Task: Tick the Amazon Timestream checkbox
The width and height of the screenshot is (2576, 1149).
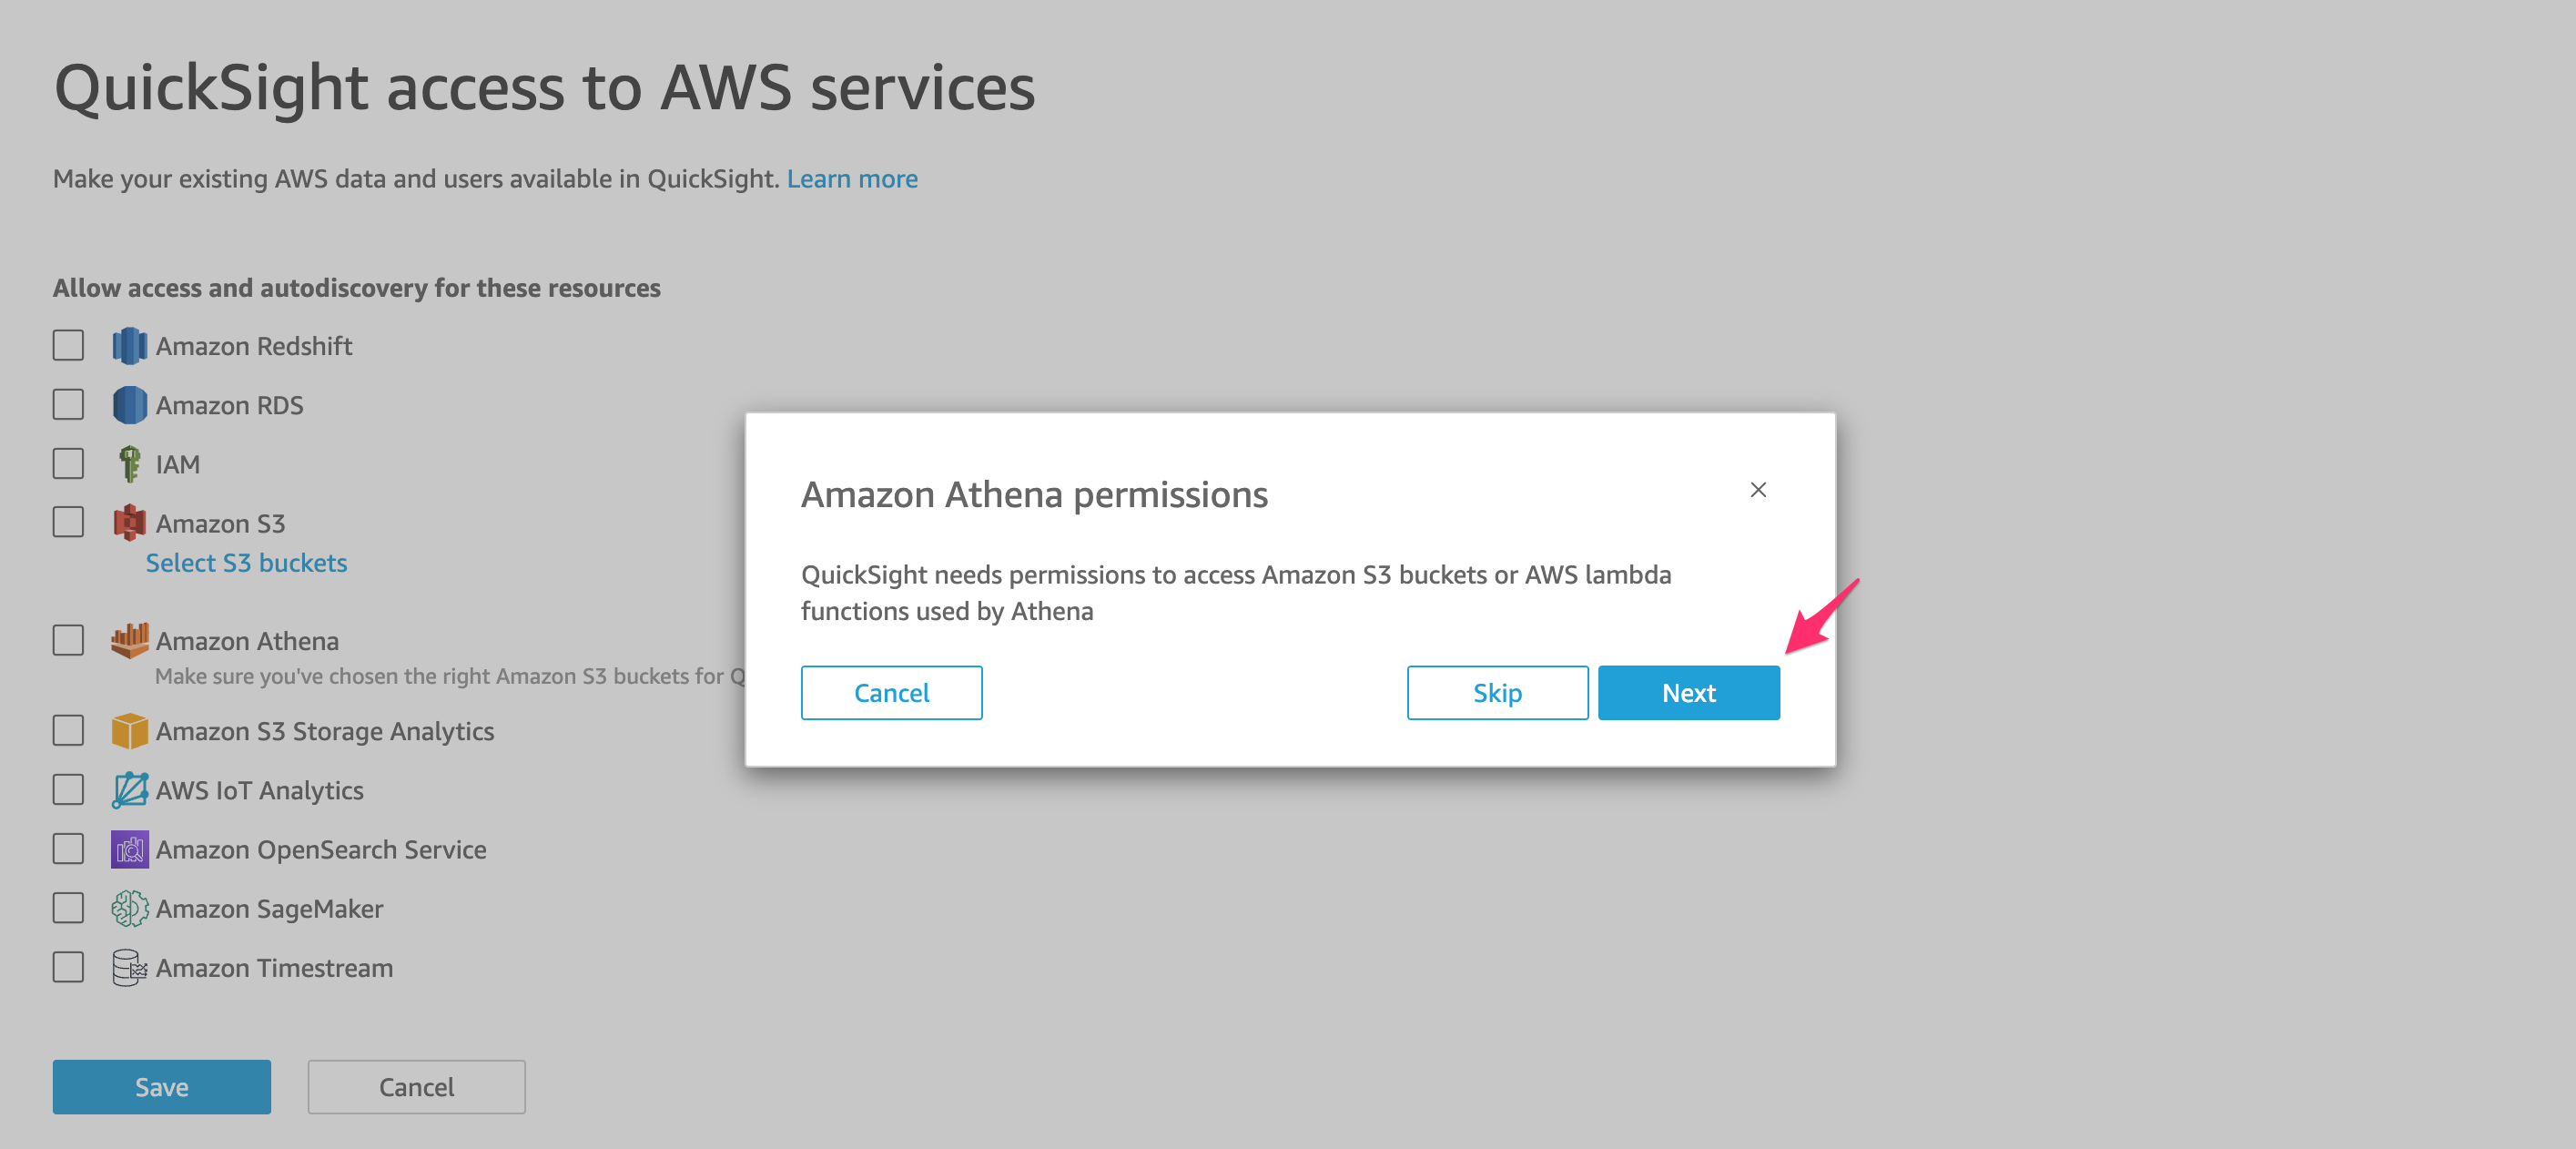Action: point(68,967)
